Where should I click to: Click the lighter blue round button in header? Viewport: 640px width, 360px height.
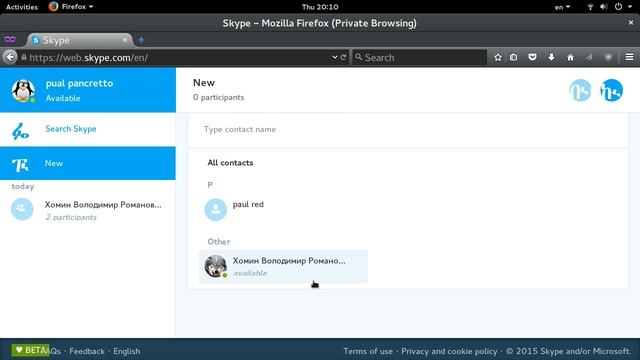580,90
